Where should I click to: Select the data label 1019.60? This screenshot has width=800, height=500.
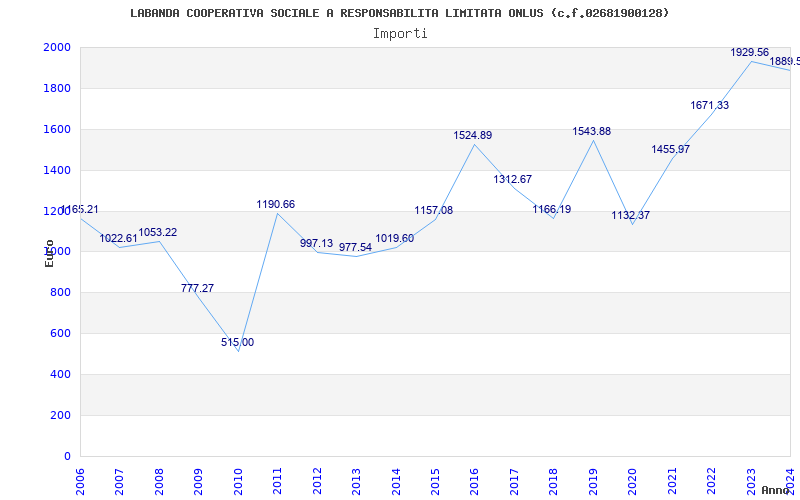tap(394, 238)
